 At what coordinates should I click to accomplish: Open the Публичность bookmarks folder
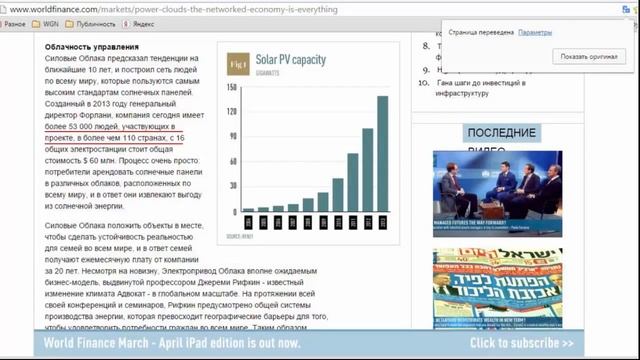coord(91,24)
